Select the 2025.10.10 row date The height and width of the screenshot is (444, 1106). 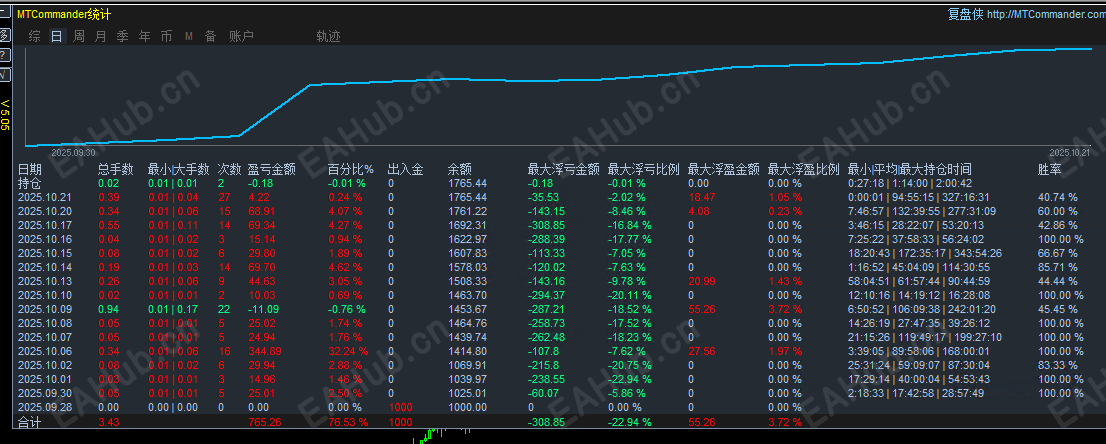pyautogui.click(x=44, y=295)
